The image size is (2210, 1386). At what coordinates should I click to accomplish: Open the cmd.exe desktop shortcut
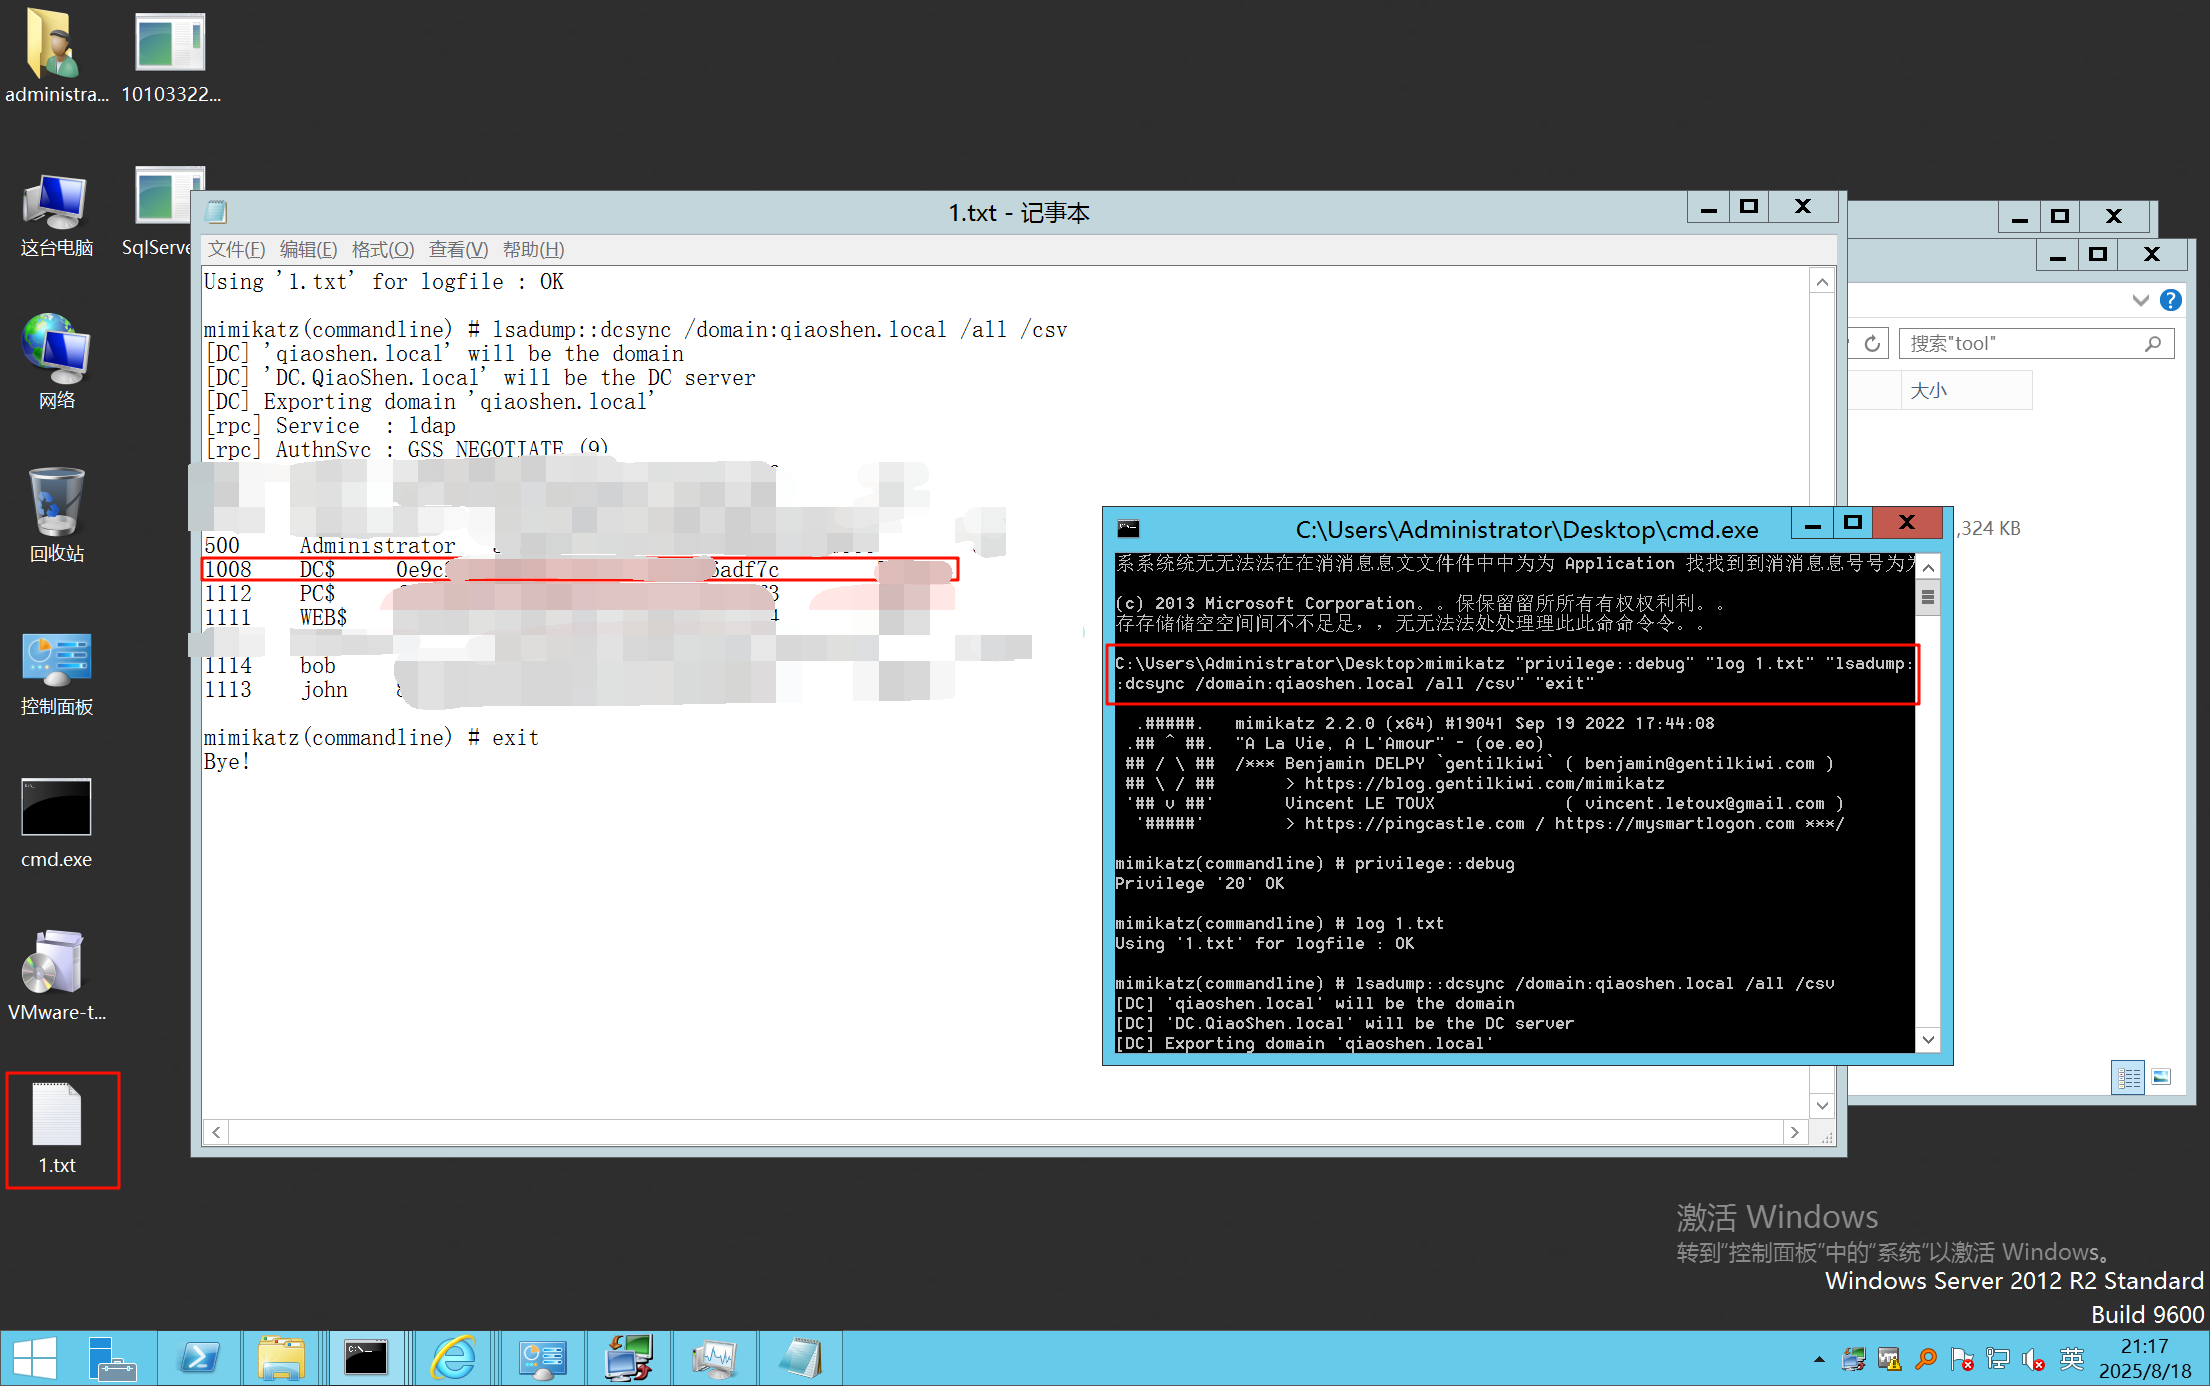coord(56,808)
